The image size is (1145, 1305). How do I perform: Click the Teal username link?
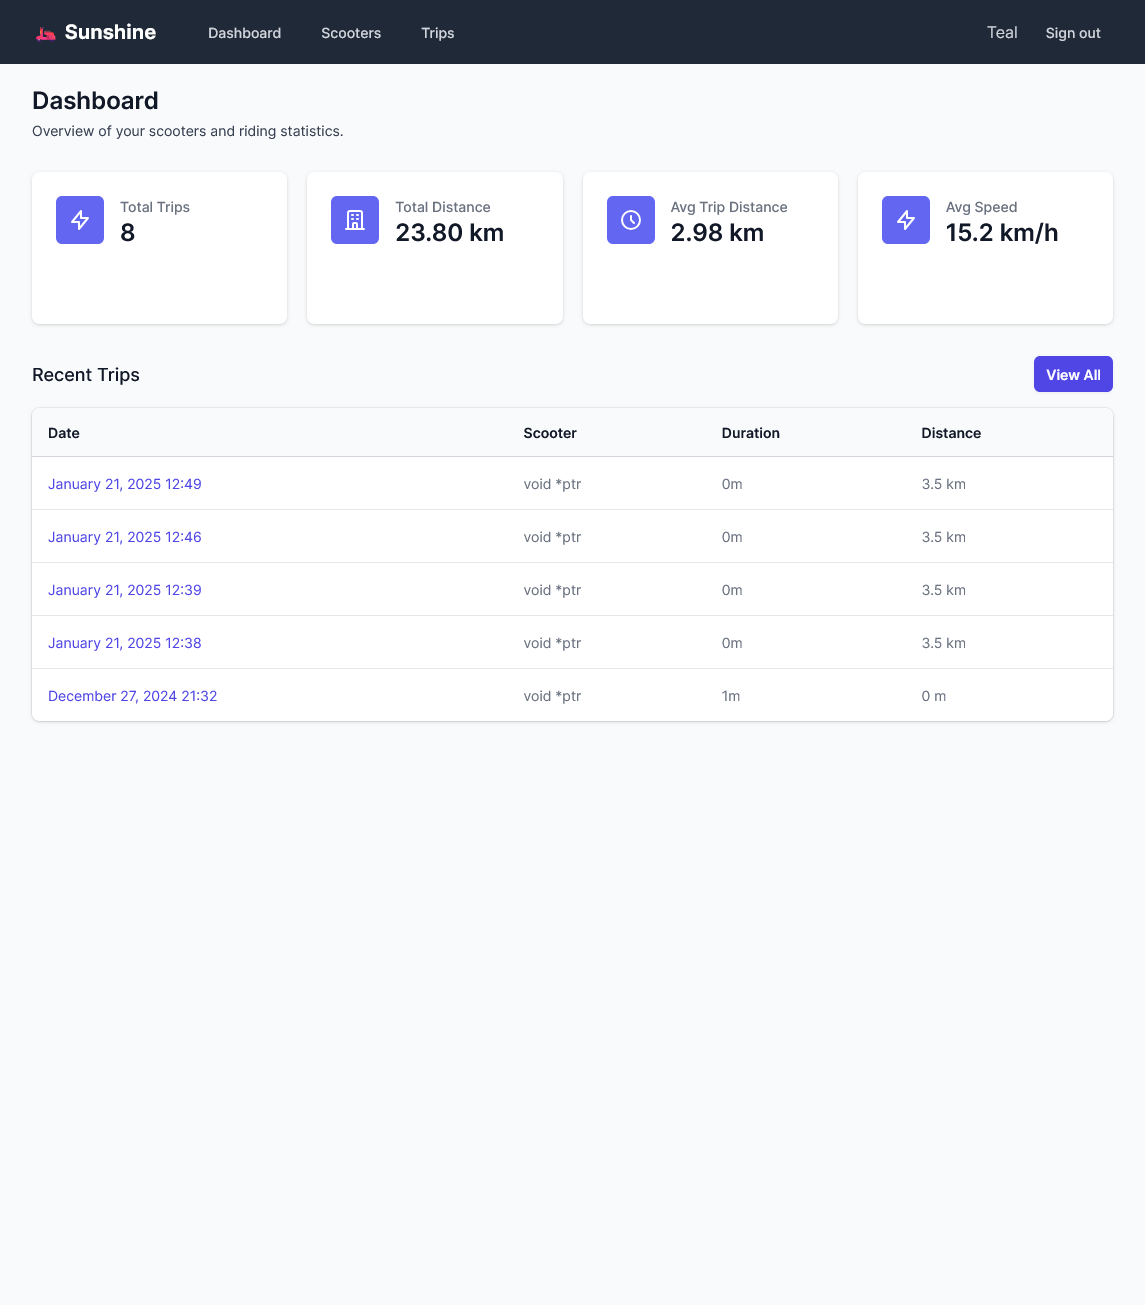click(x=1002, y=32)
